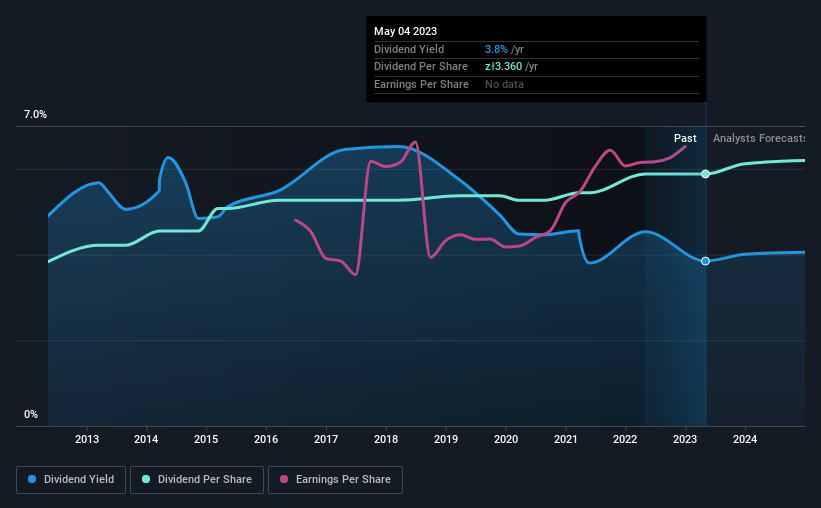Toggle the Dividend Yield legend button
The width and height of the screenshot is (821, 508).
pos(71,480)
